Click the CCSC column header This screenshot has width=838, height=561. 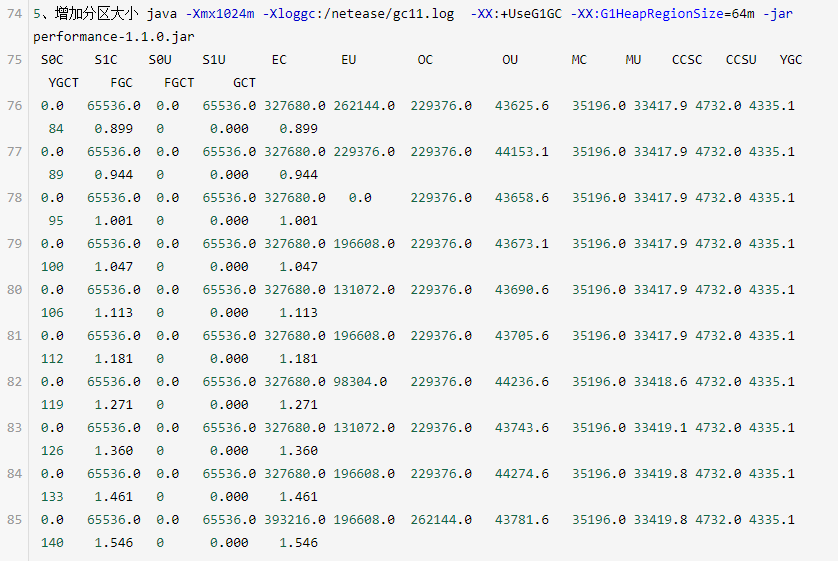click(x=687, y=59)
